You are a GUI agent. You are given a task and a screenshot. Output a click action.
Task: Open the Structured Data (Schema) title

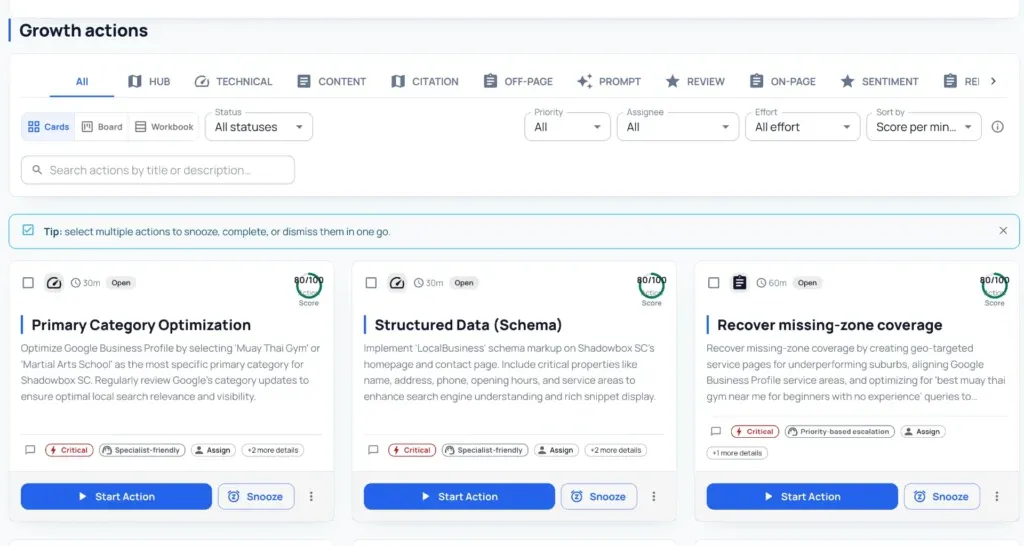468,325
